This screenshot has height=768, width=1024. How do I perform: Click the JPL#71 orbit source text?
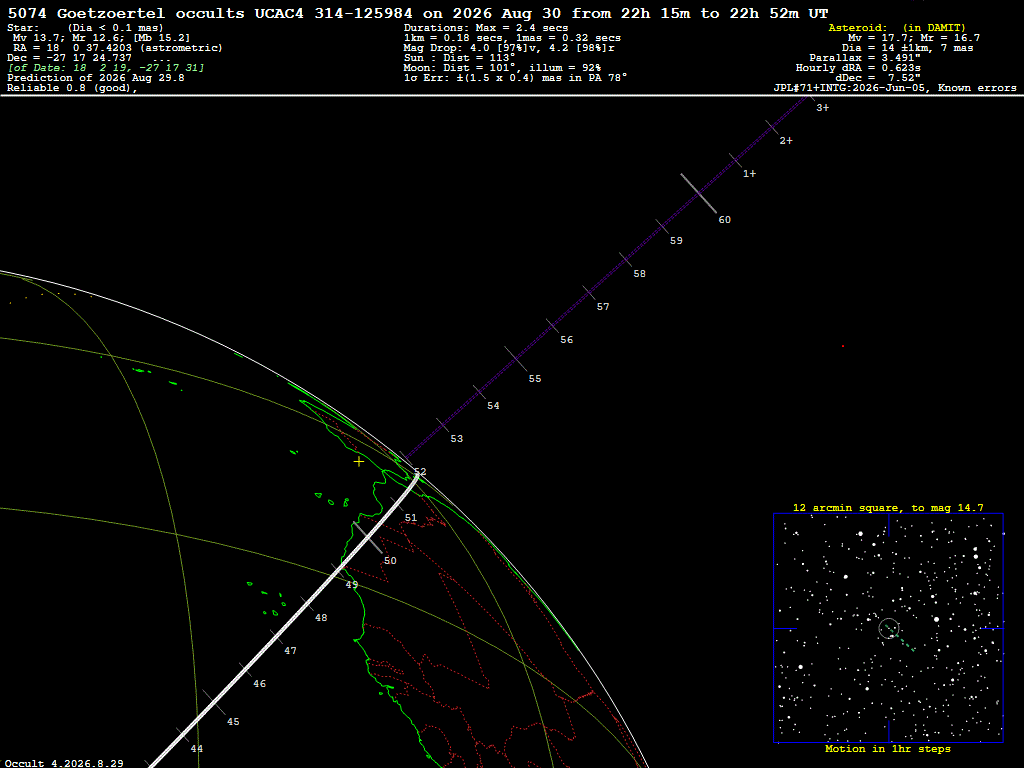pyautogui.click(x=895, y=88)
